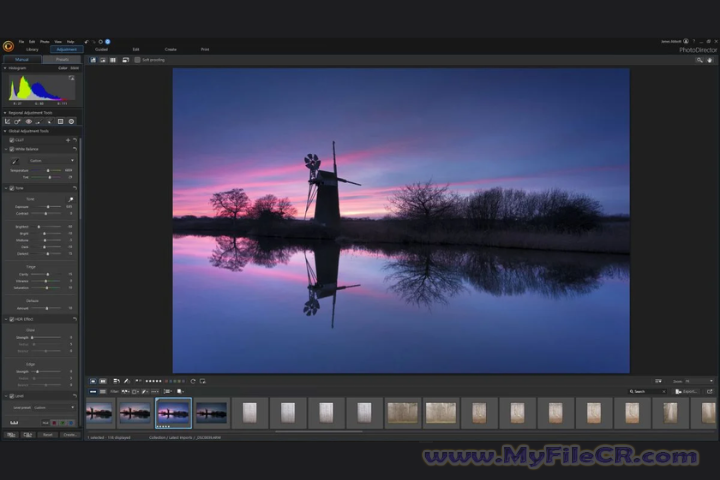Select the Spot removal tool
The height and width of the screenshot is (480, 720).
point(17,122)
